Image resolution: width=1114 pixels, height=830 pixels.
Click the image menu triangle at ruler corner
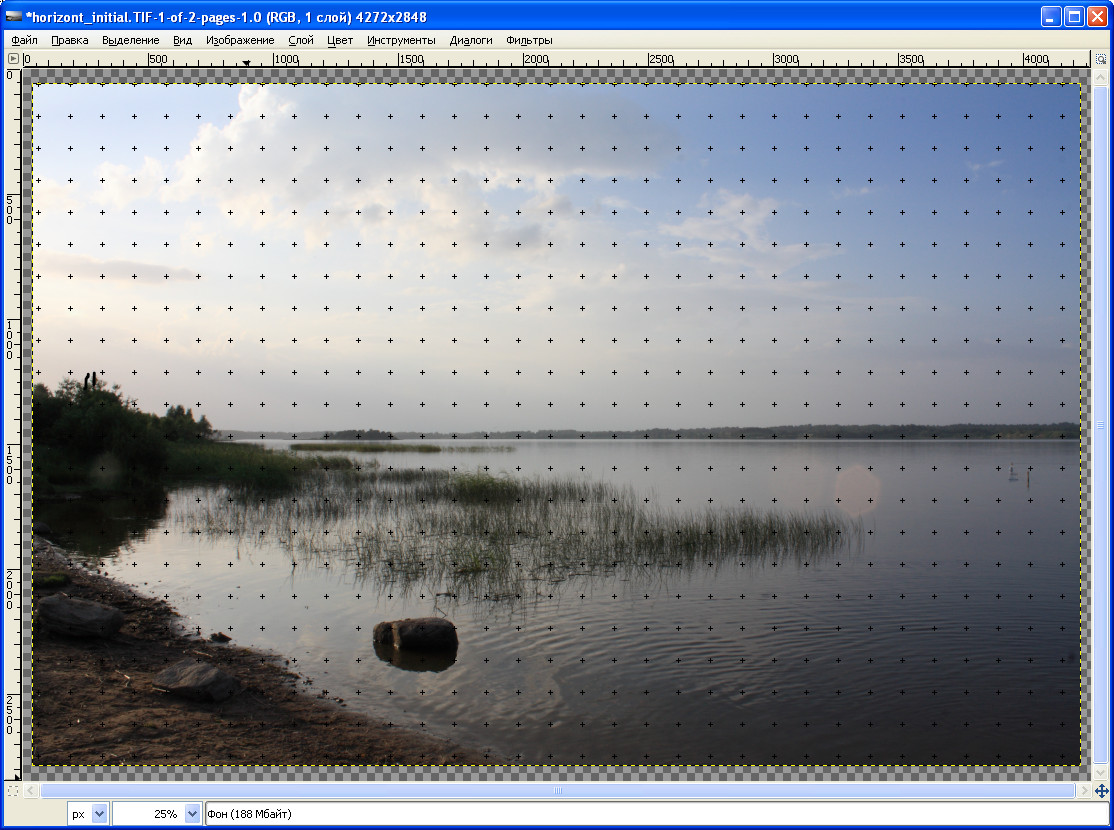click(x=13, y=59)
